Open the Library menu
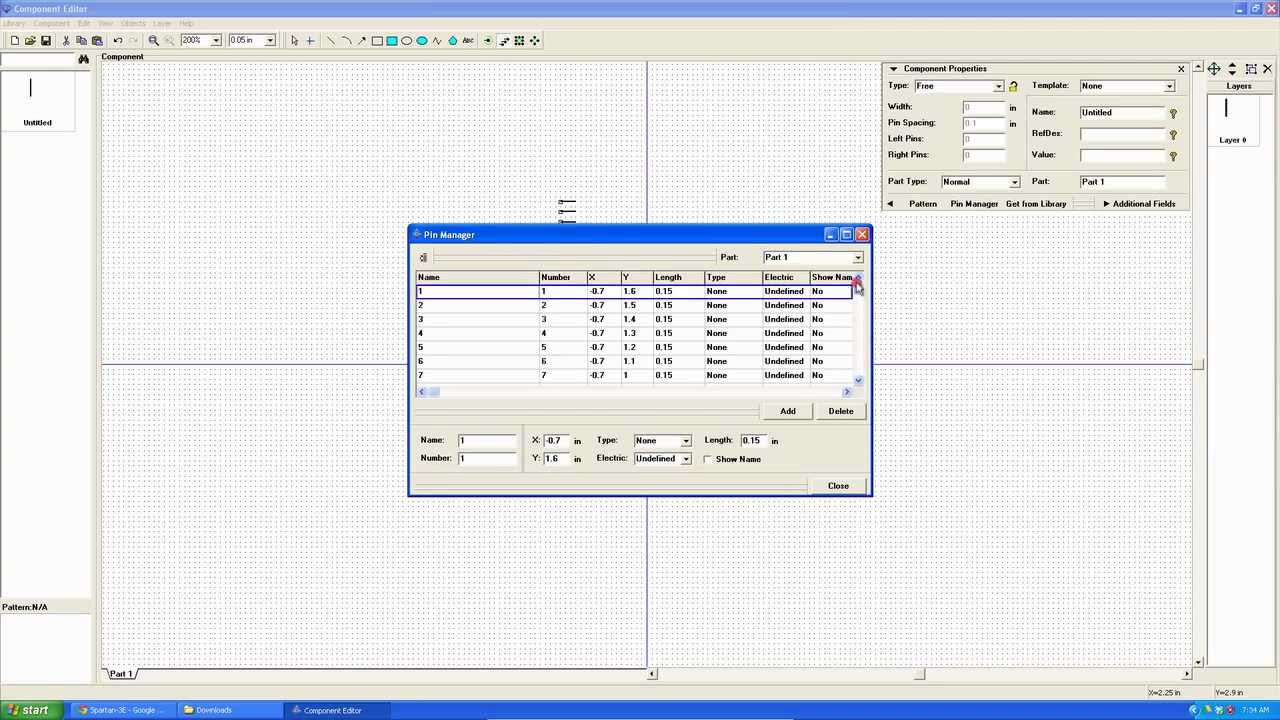 pos(14,23)
